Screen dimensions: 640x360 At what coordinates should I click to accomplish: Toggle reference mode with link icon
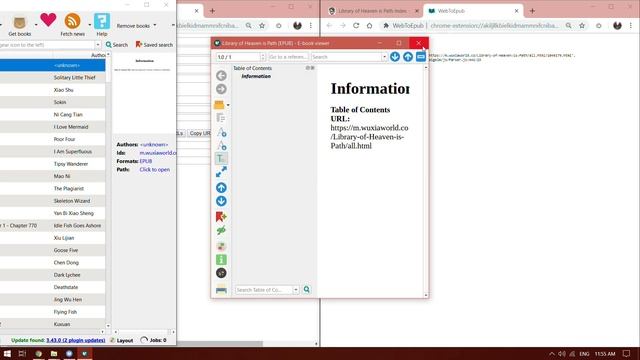221,231
